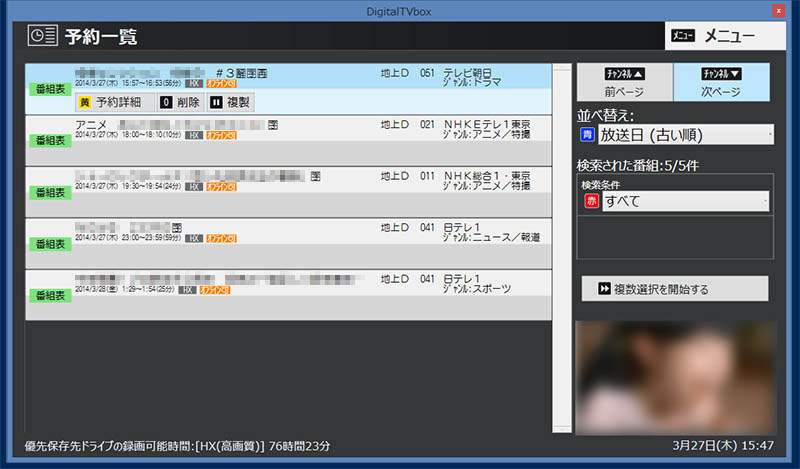
Task: Click the 番組表 tag on the NHK総合1・東京 entry
Action: pos(48,192)
